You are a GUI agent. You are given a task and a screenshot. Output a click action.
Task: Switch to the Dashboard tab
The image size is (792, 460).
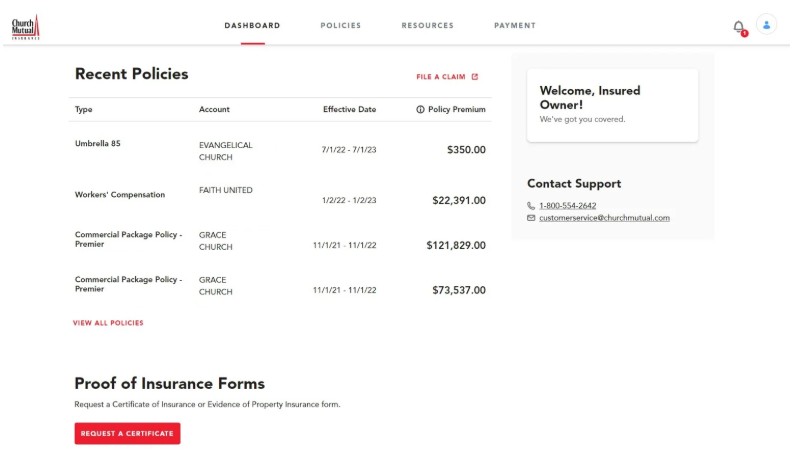(x=252, y=26)
